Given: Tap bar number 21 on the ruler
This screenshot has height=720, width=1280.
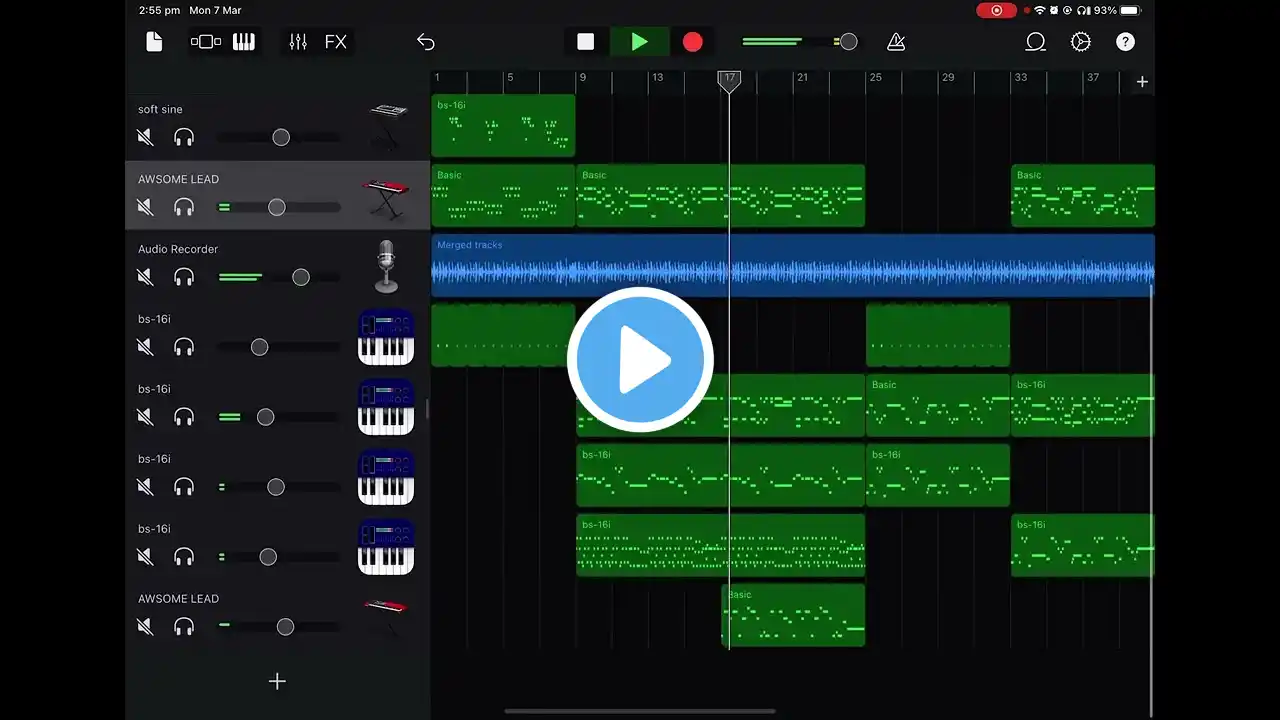Looking at the screenshot, I should 802,77.
